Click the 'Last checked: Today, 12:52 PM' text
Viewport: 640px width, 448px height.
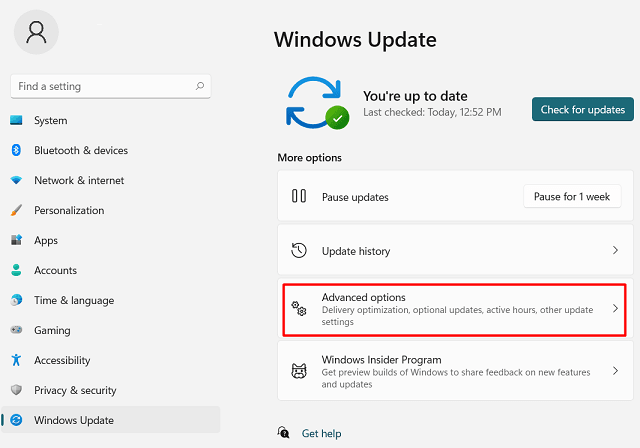click(432, 112)
